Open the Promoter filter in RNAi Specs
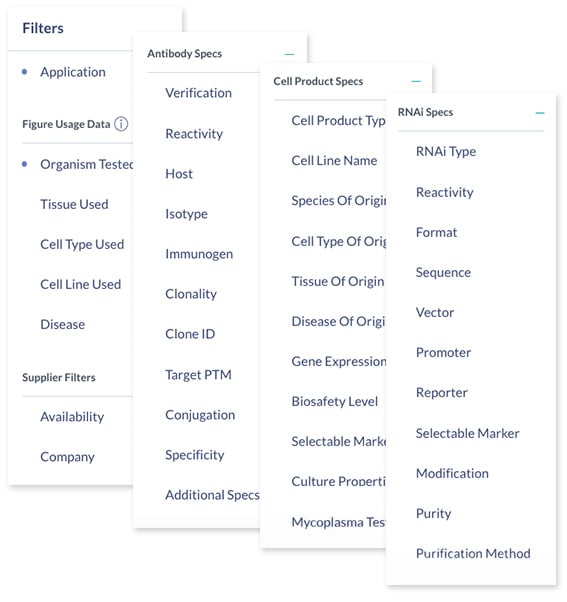The image size is (567, 602). click(x=443, y=353)
